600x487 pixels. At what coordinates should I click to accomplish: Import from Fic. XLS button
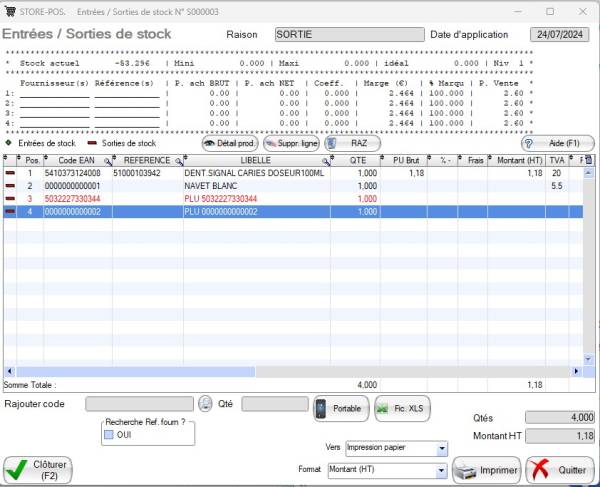(x=401, y=408)
